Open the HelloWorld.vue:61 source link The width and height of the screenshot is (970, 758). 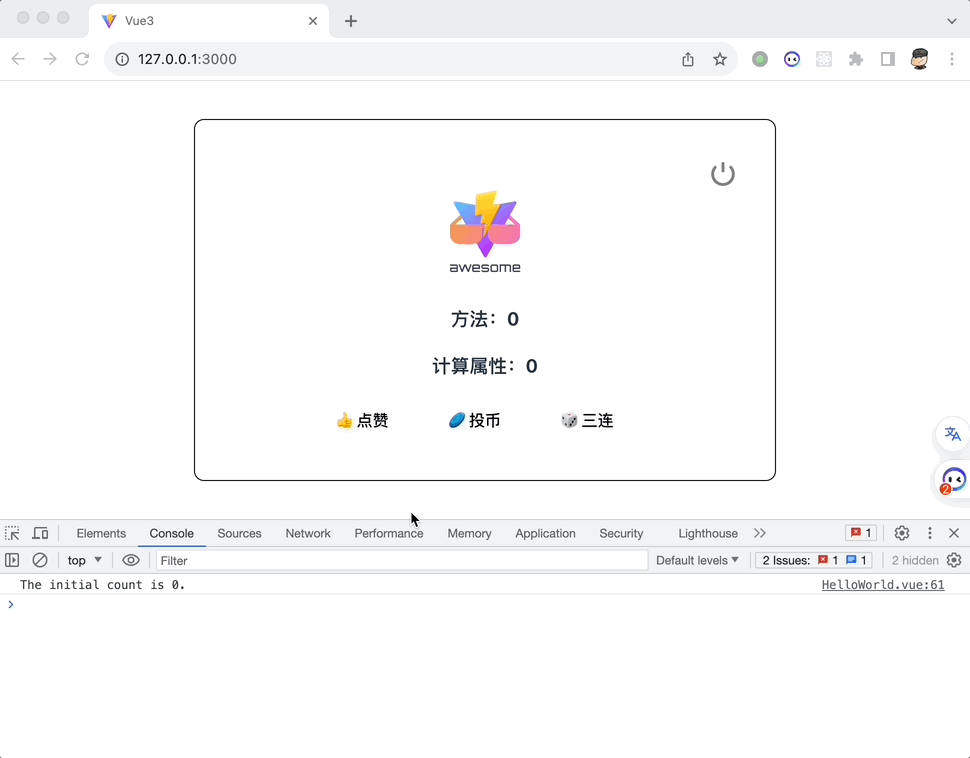pyautogui.click(x=883, y=585)
